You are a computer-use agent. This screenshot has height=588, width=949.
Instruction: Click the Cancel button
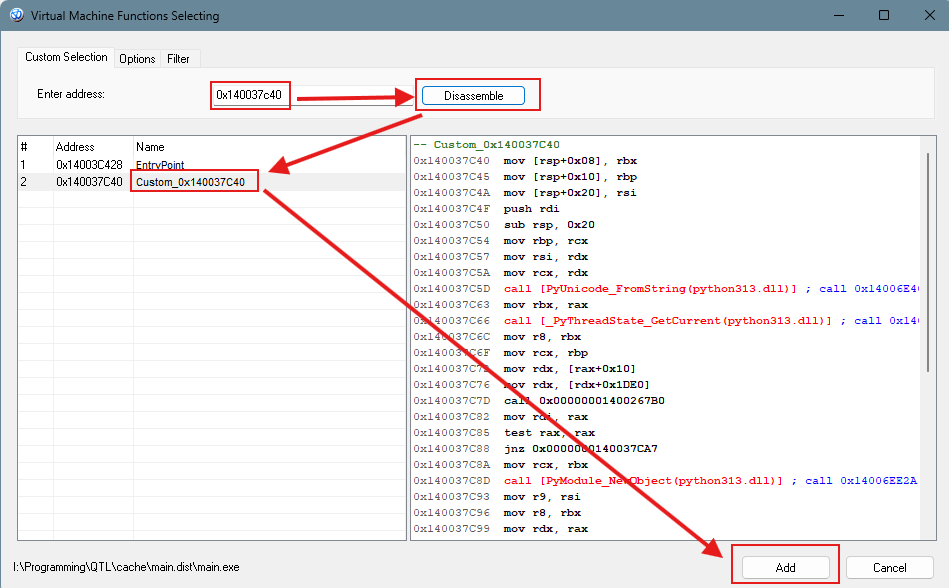(x=889, y=567)
